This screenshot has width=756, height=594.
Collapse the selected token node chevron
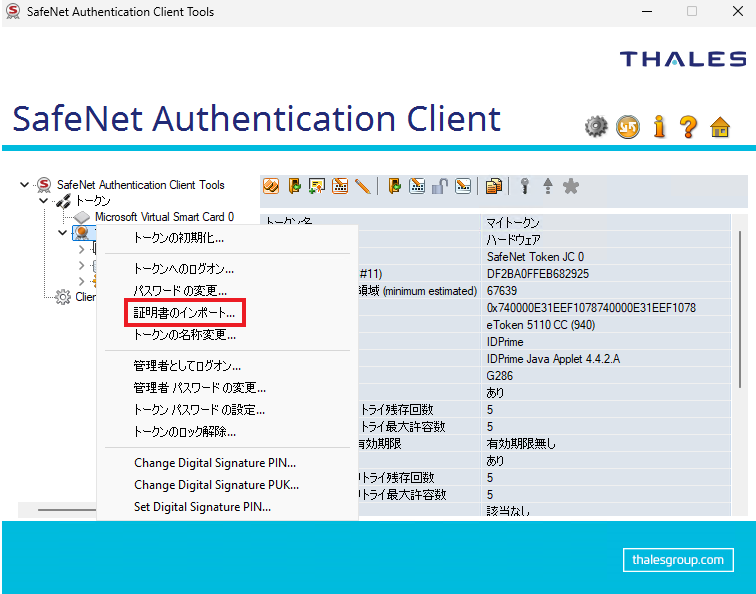coord(62,233)
